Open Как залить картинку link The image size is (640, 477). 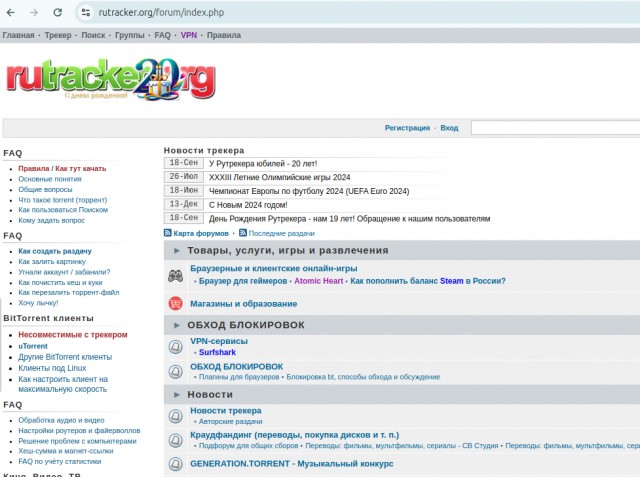(52, 262)
